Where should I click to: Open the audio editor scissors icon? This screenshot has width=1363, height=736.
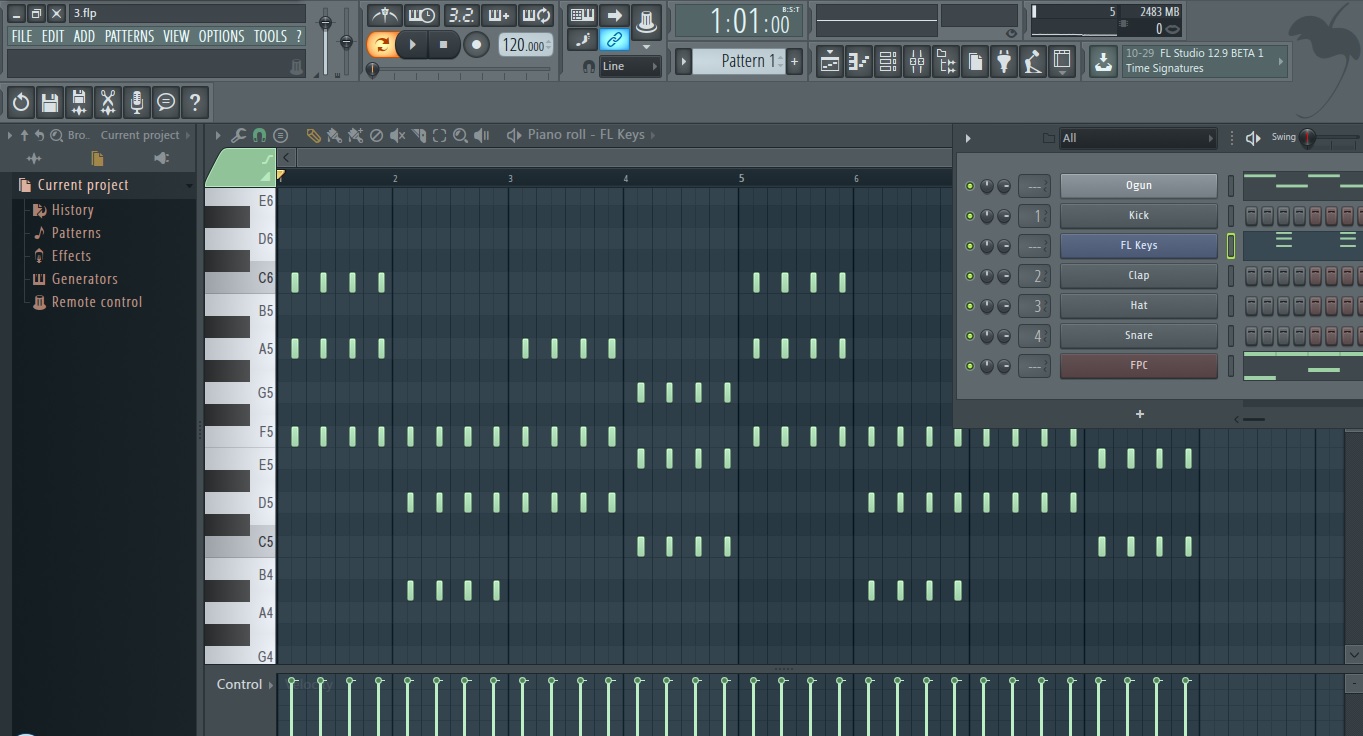[x=108, y=101]
